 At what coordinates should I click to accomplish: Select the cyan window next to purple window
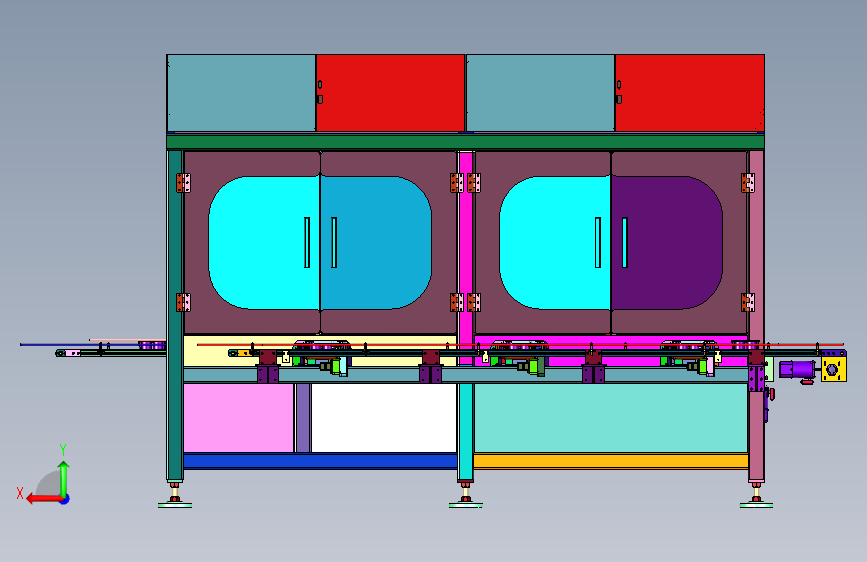[x=555, y=242]
